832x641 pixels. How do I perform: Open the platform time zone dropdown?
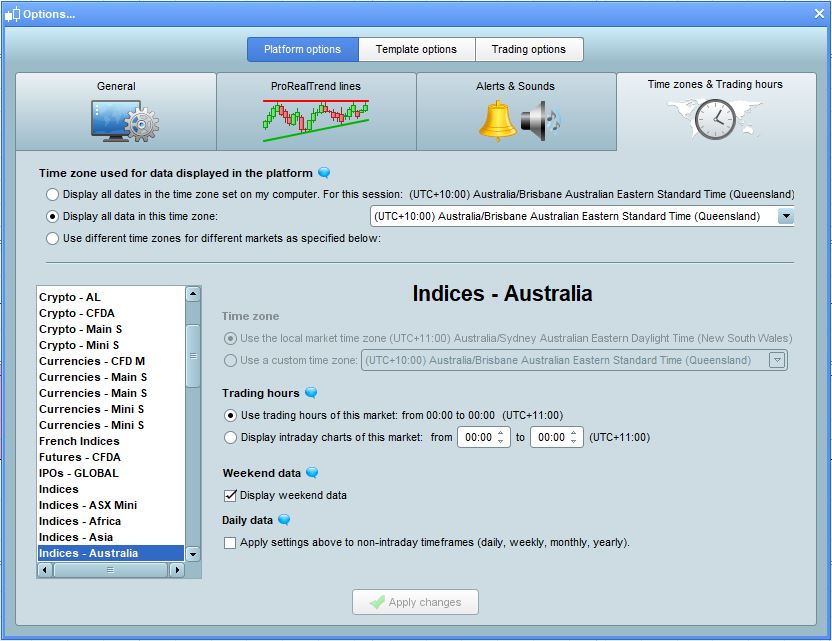point(786,216)
